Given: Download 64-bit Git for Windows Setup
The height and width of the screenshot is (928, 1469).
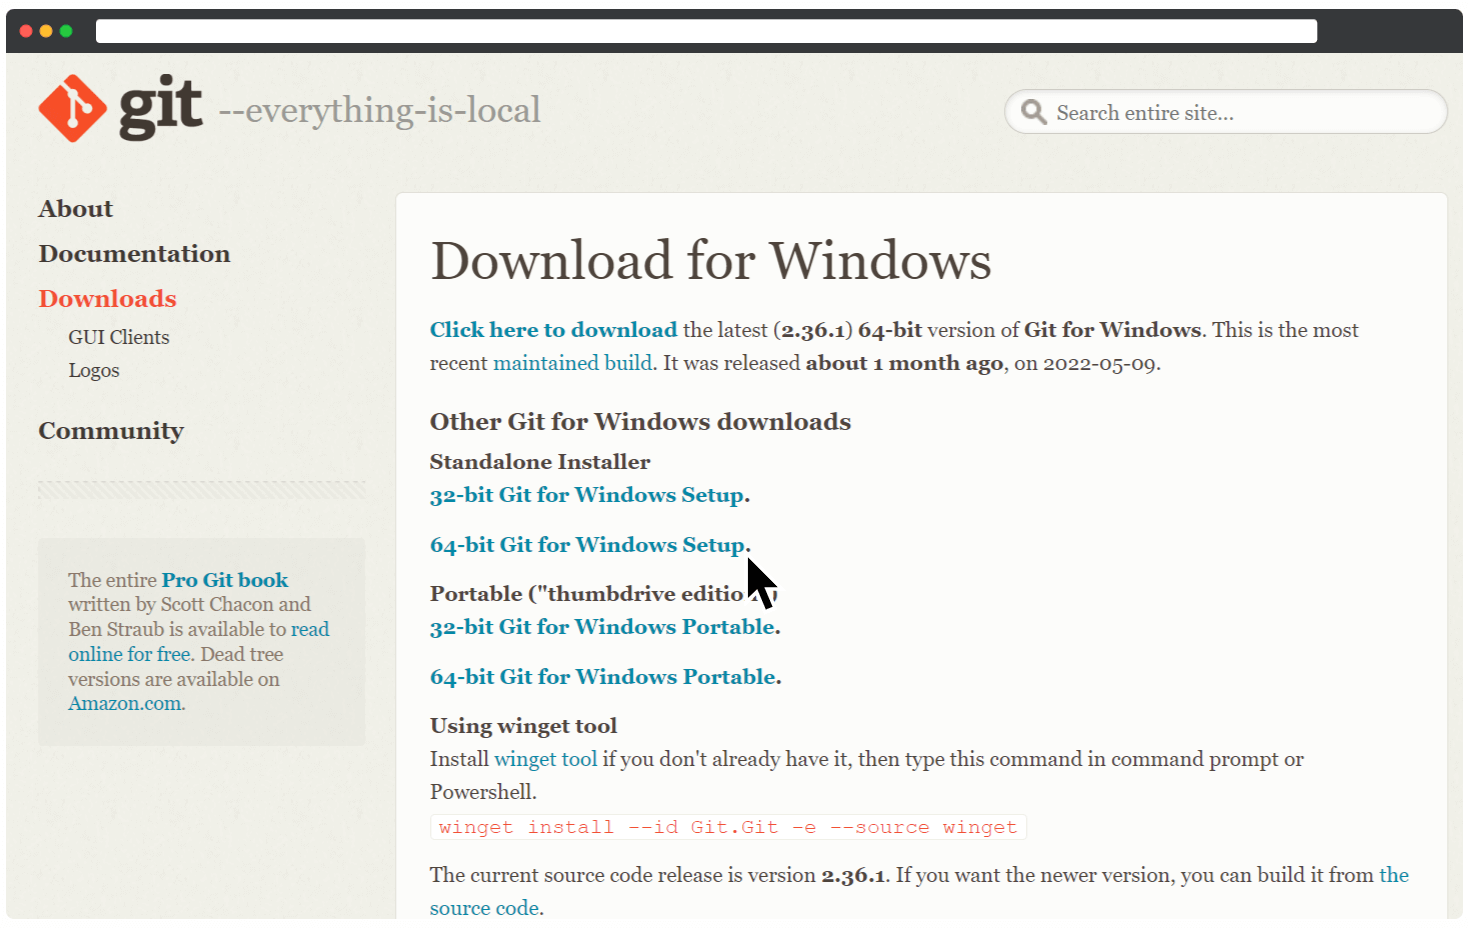Looking at the screenshot, I should pos(588,545).
